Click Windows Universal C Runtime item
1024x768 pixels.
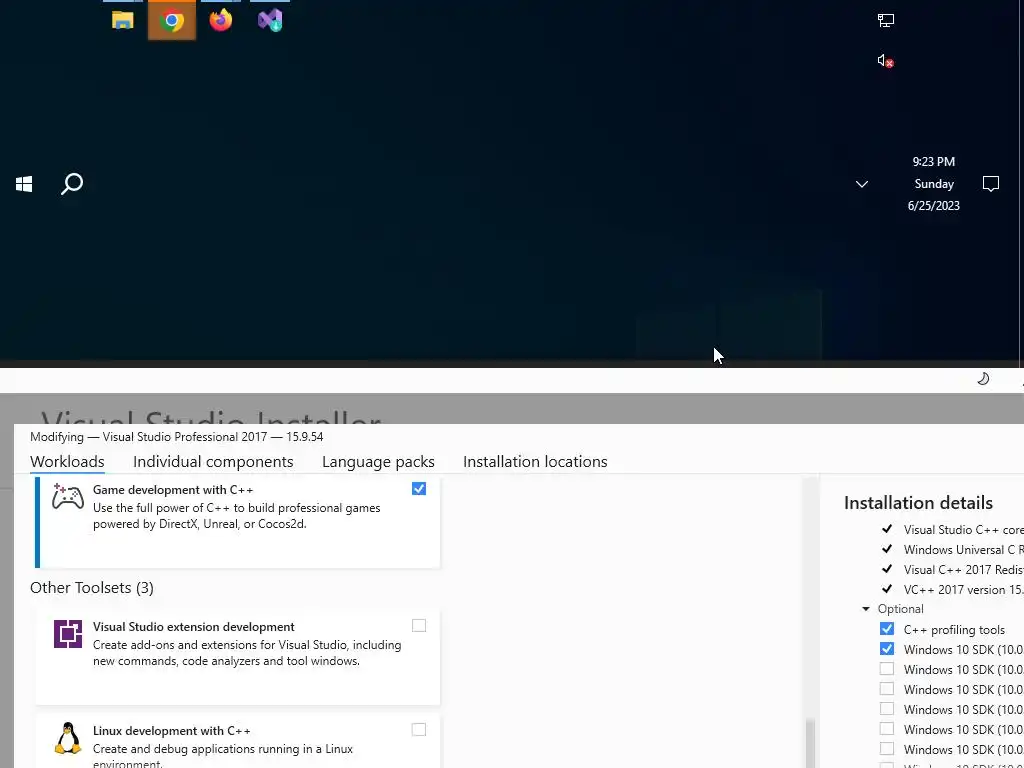[963, 550]
